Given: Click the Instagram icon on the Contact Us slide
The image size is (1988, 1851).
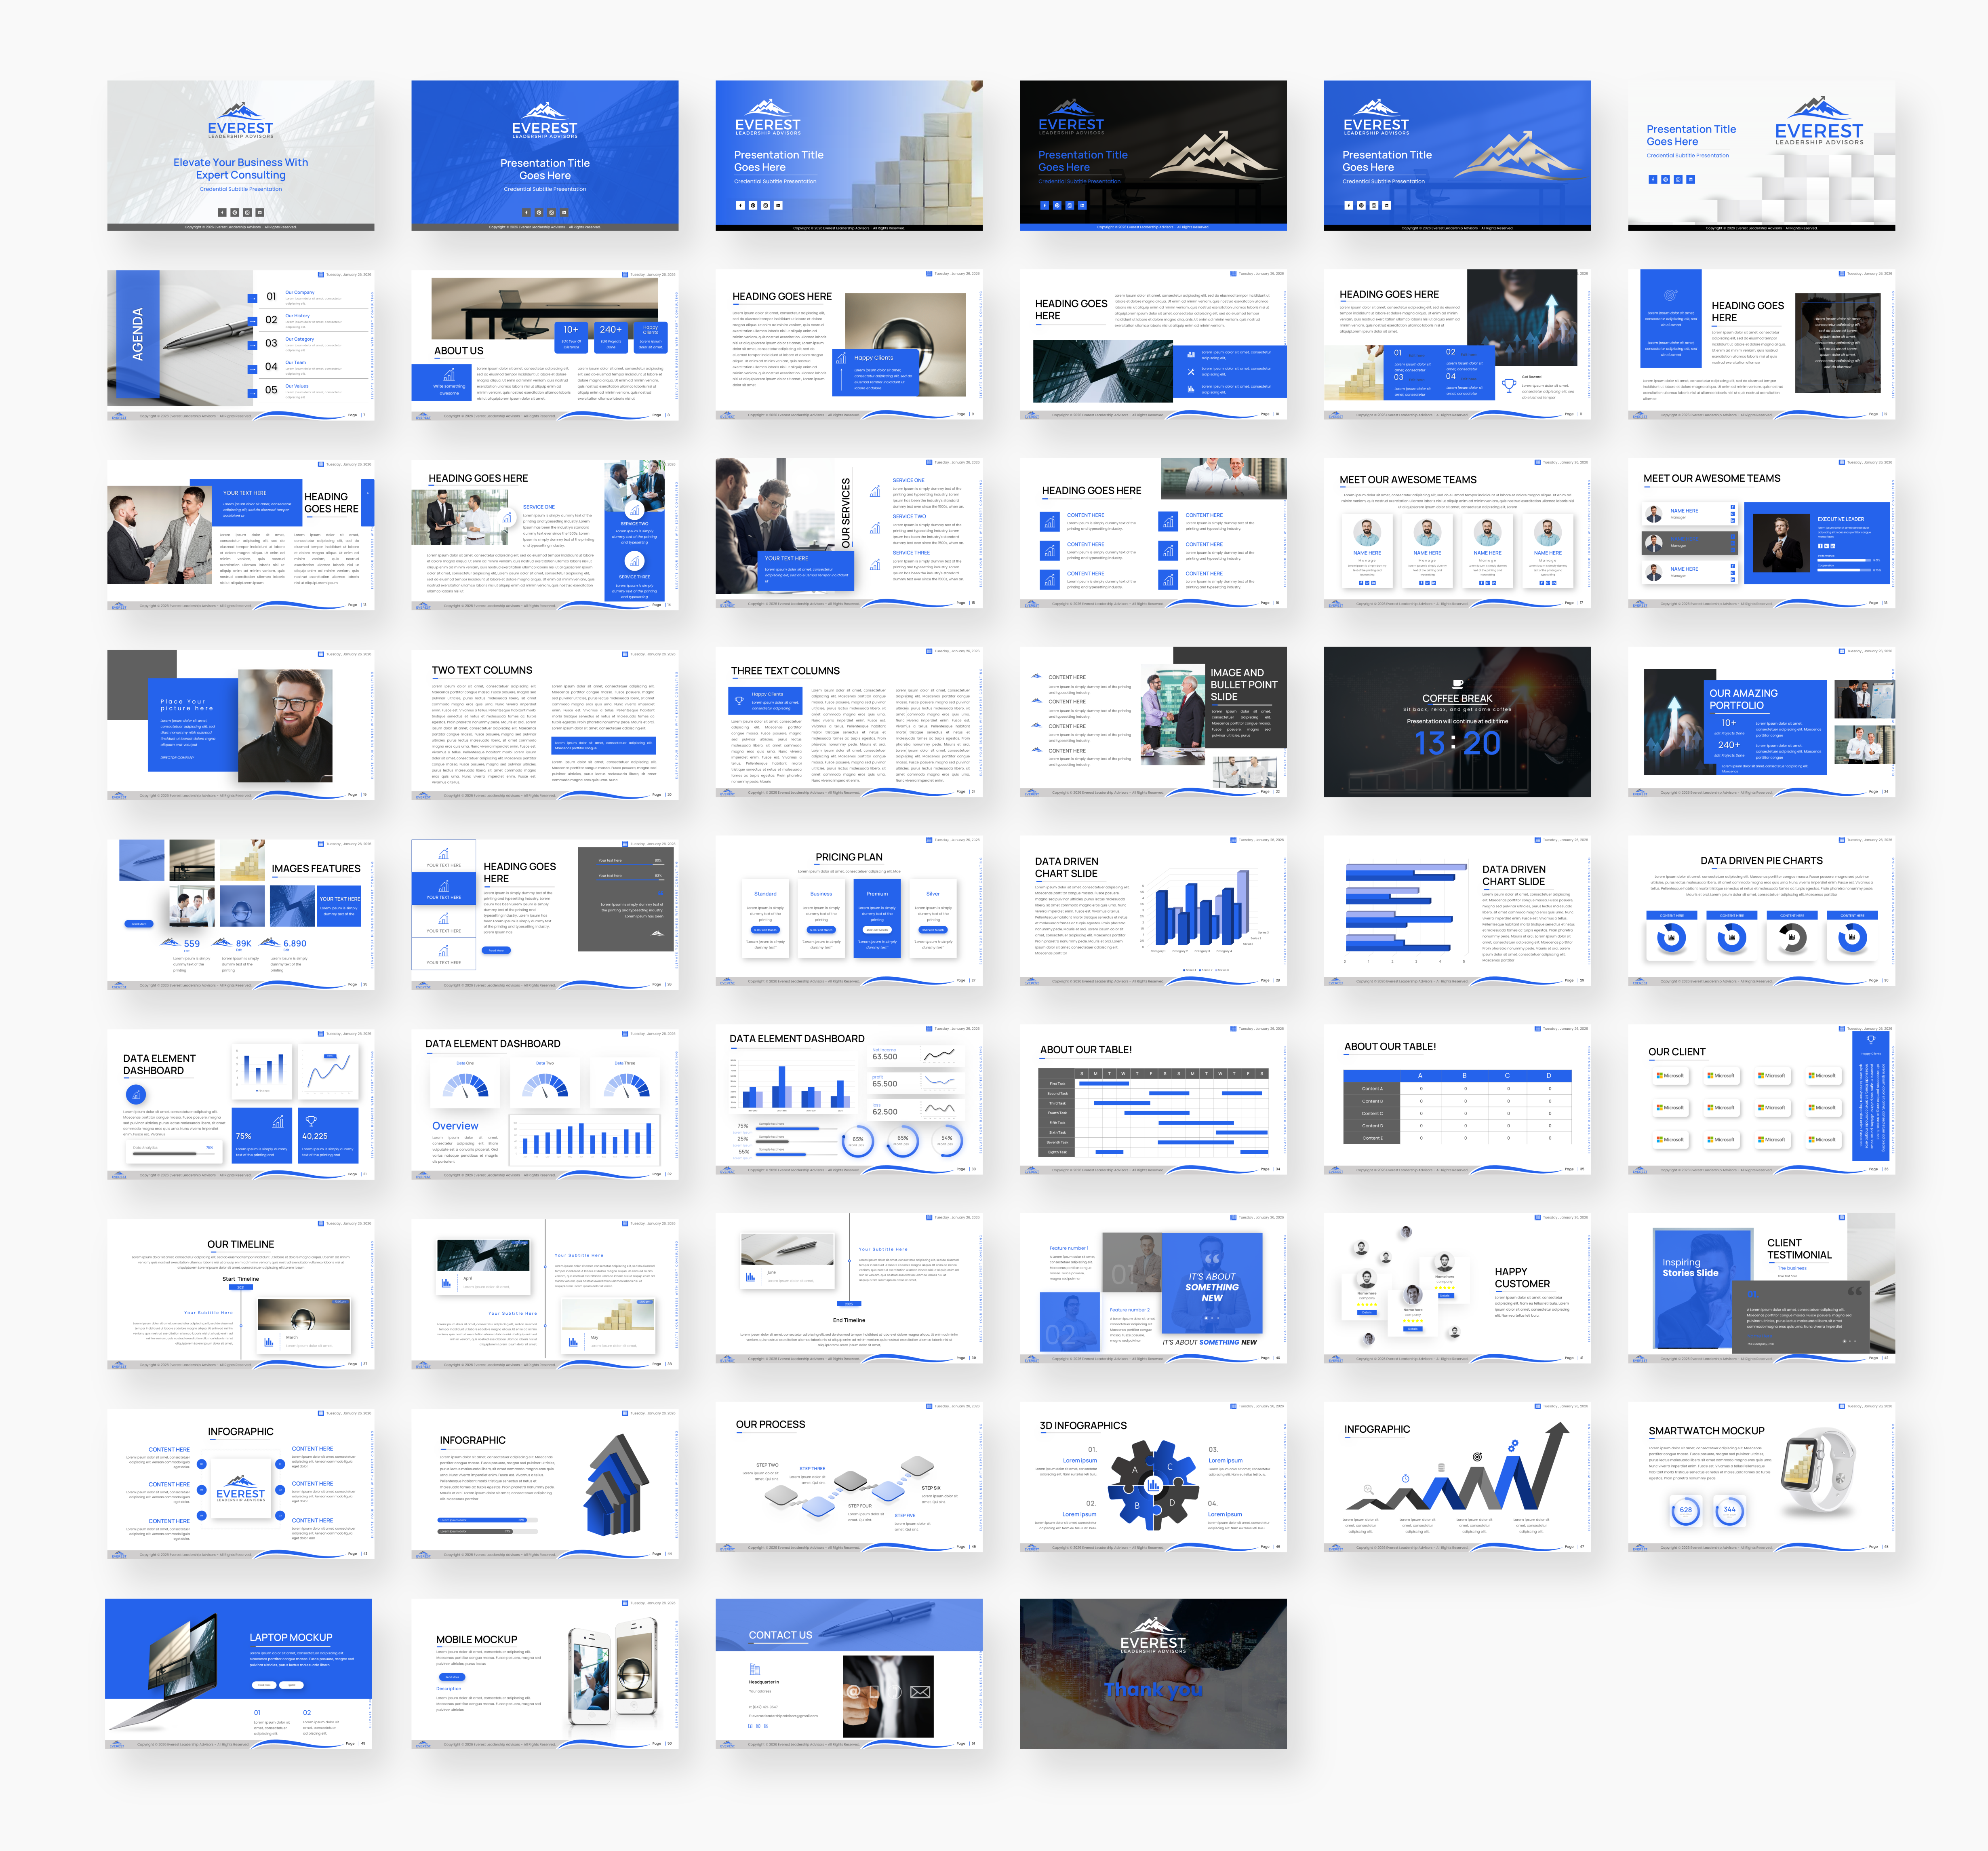Looking at the screenshot, I should pos(758,1726).
